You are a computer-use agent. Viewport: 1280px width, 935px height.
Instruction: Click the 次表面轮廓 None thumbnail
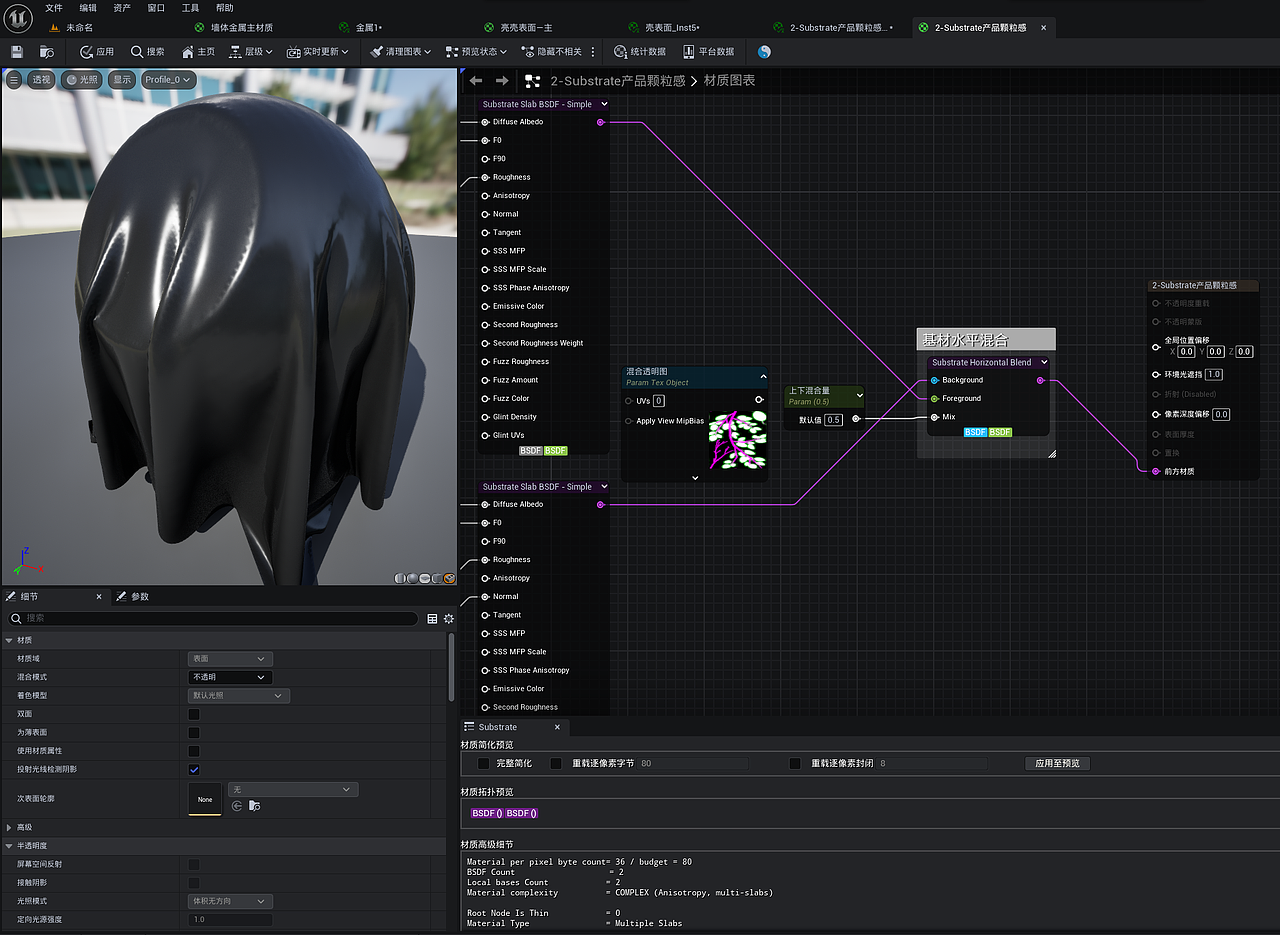point(205,799)
